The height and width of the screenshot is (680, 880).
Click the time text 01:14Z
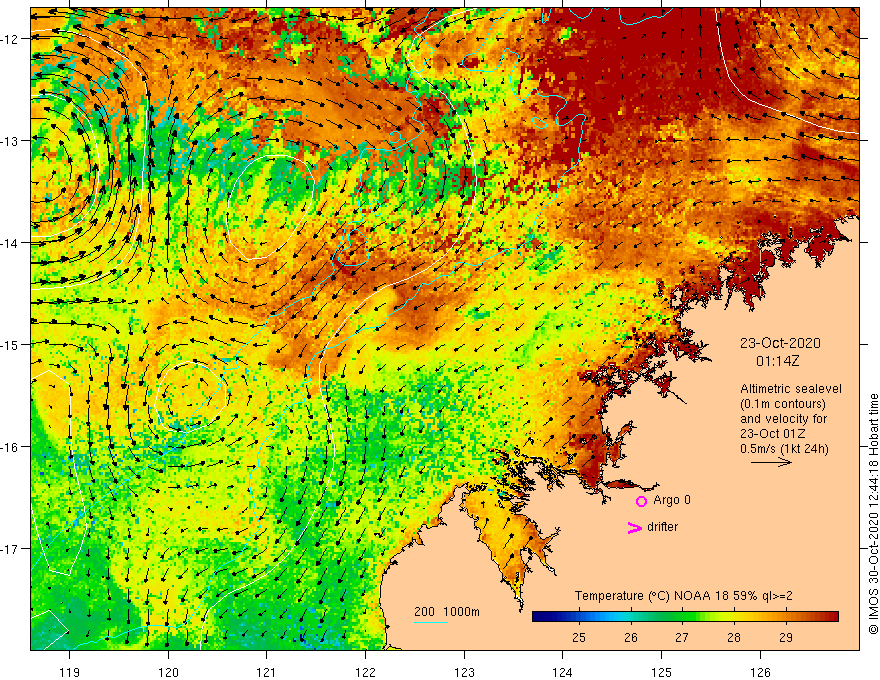tap(777, 361)
